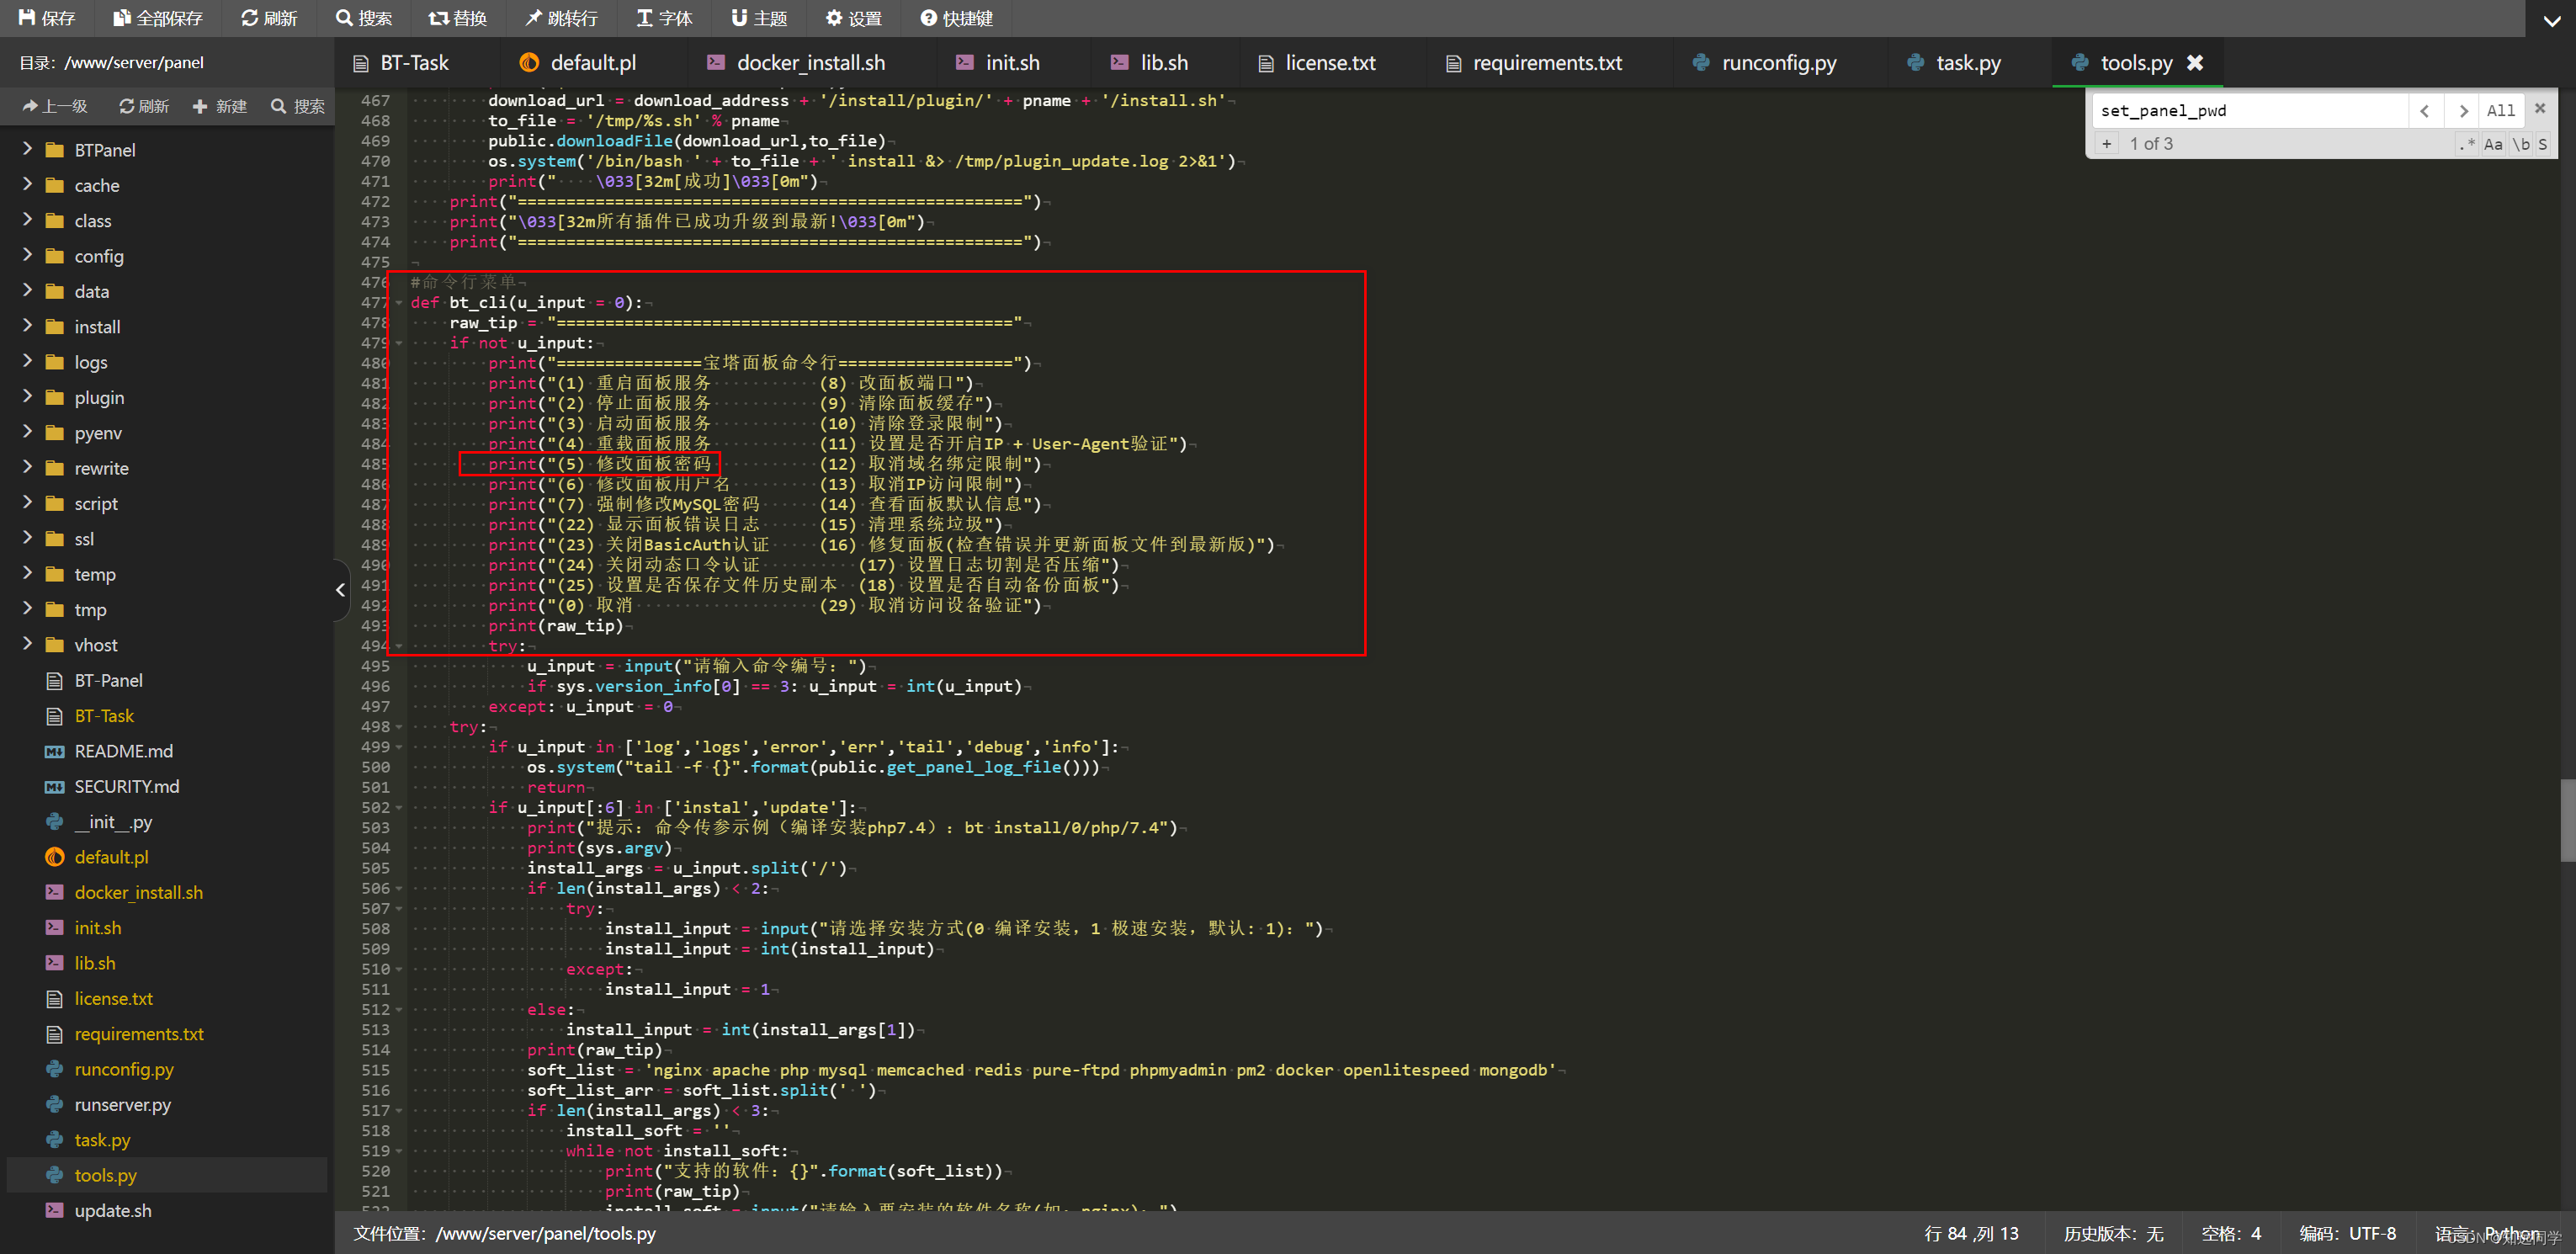Image resolution: width=2576 pixels, height=1254 pixels.
Task: Click the Save All files icon
Action: 157,18
